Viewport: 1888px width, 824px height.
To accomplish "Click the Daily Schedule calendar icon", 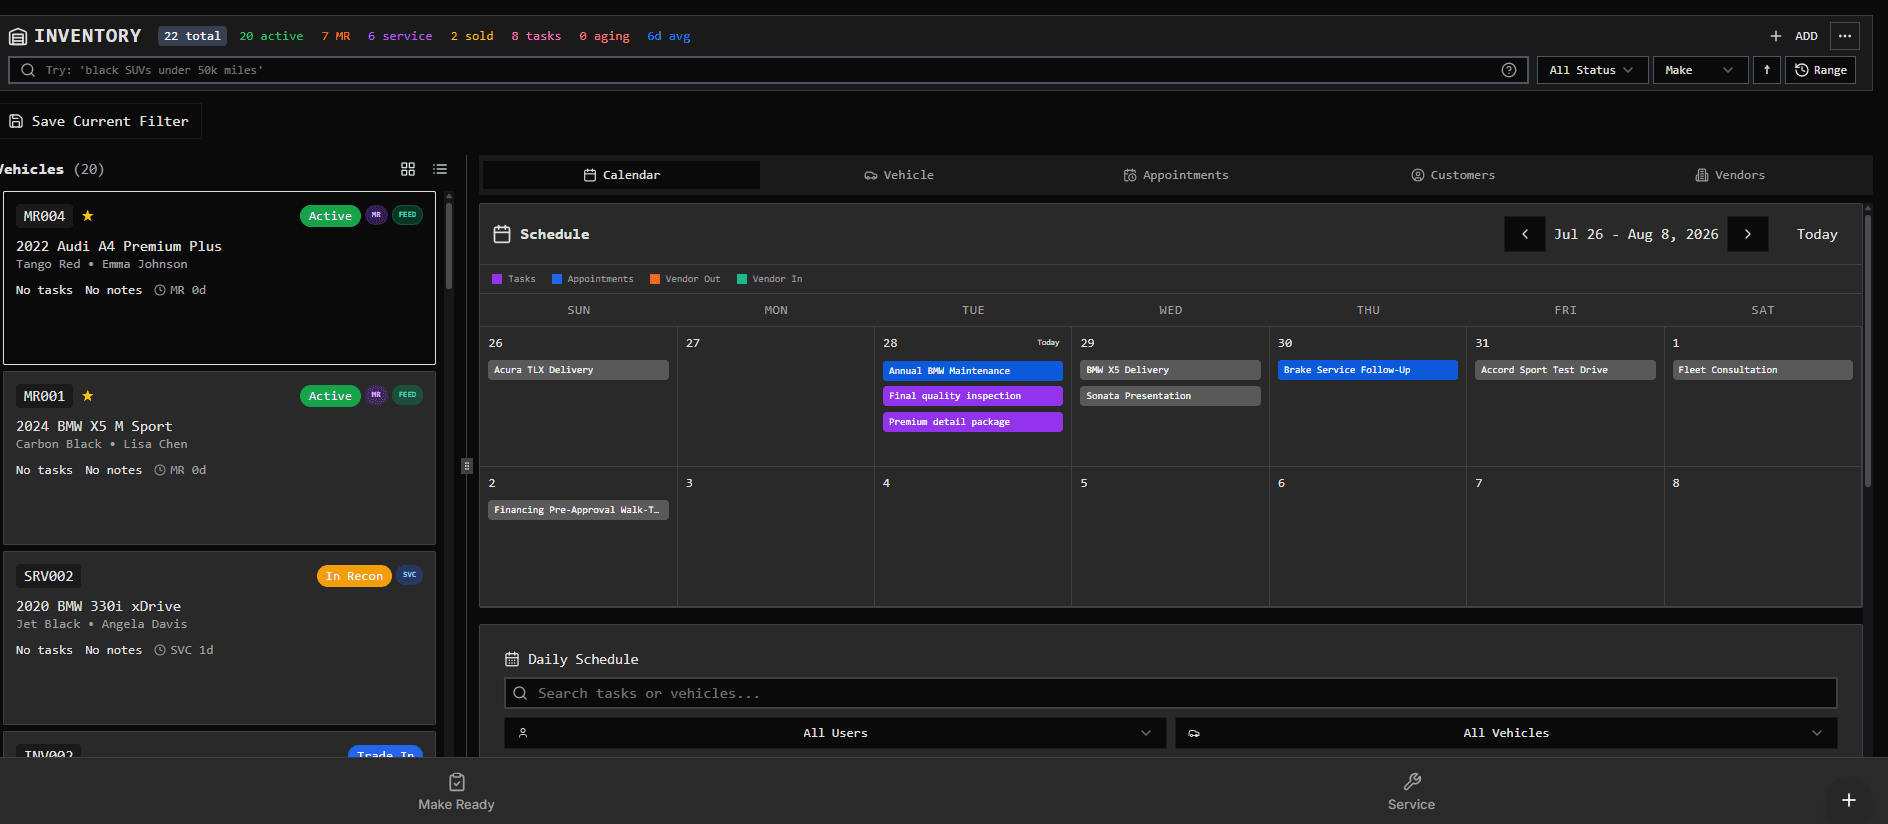I will click(512, 659).
